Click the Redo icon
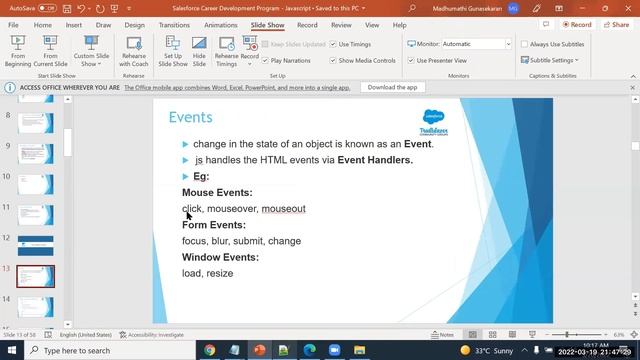The height and width of the screenshot is (360, 640). (x=100, y=8)
